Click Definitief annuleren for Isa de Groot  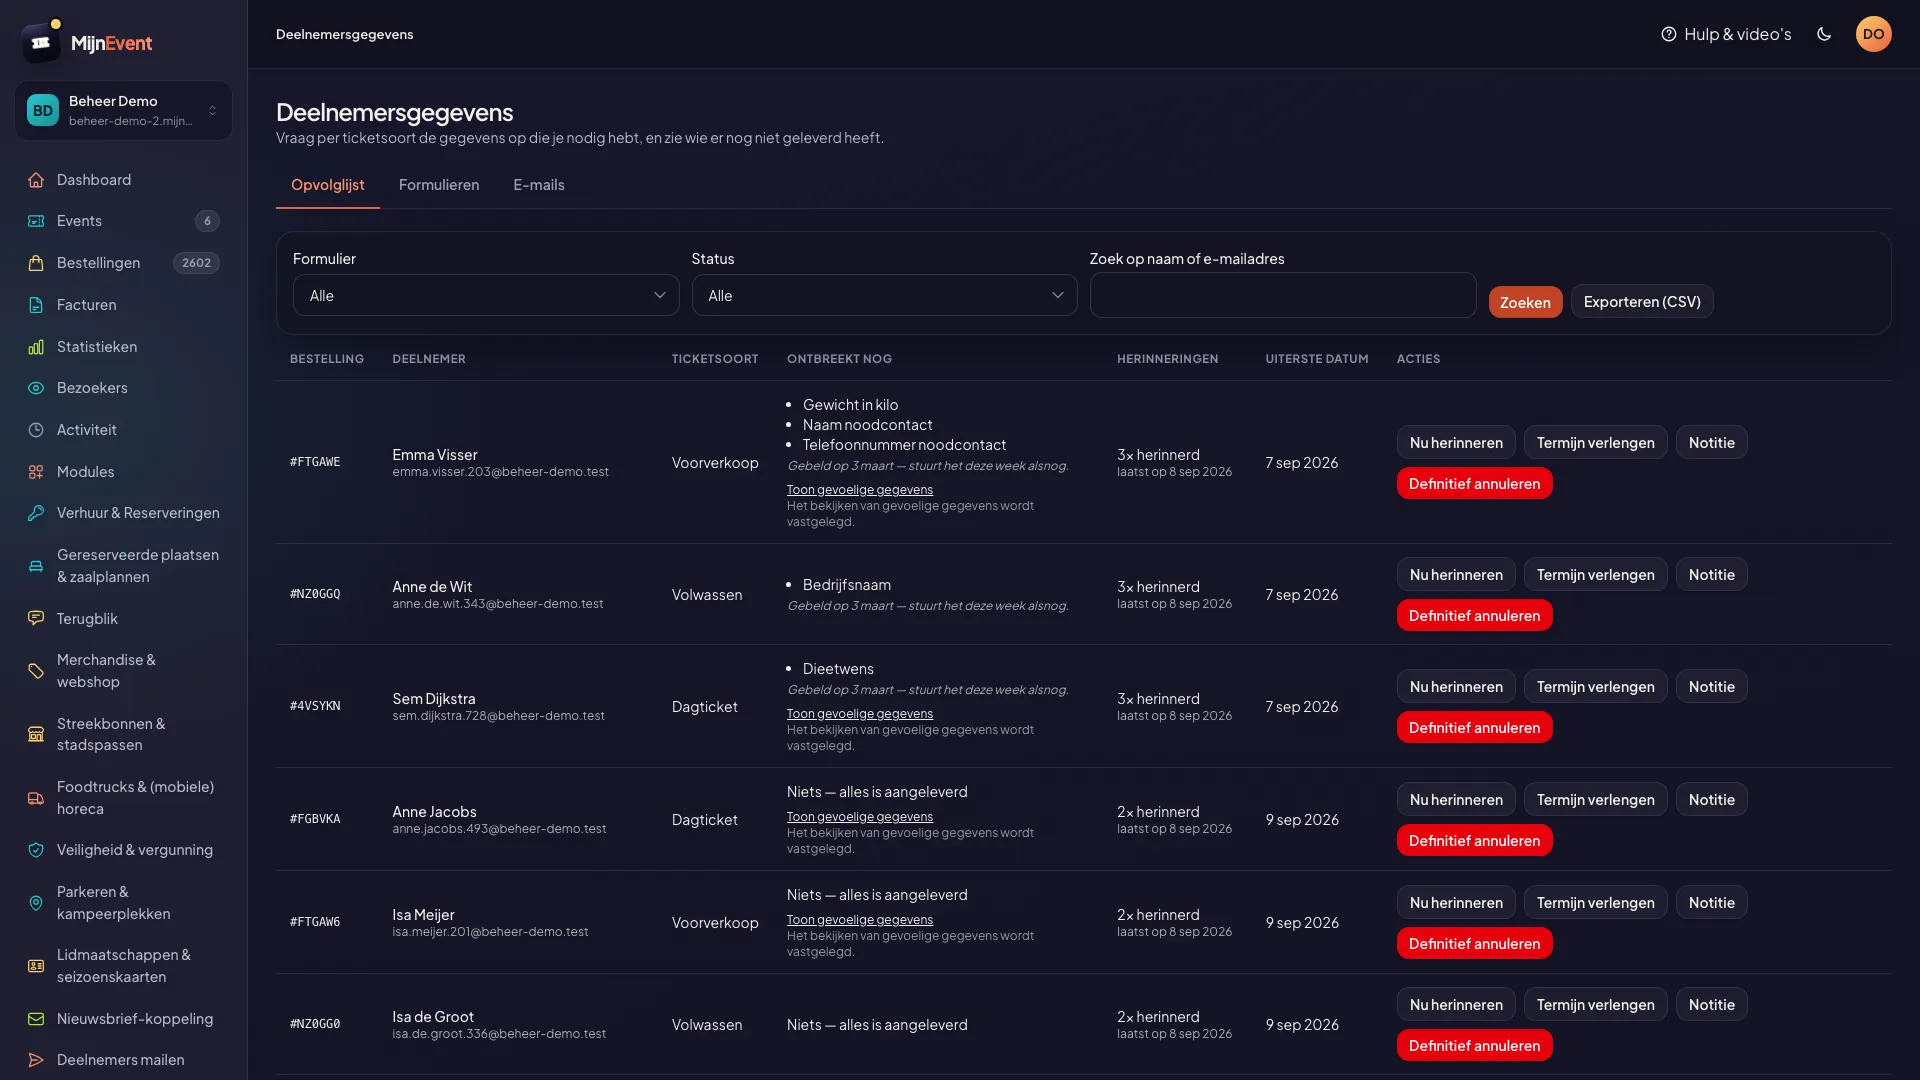point(1474,1046)
